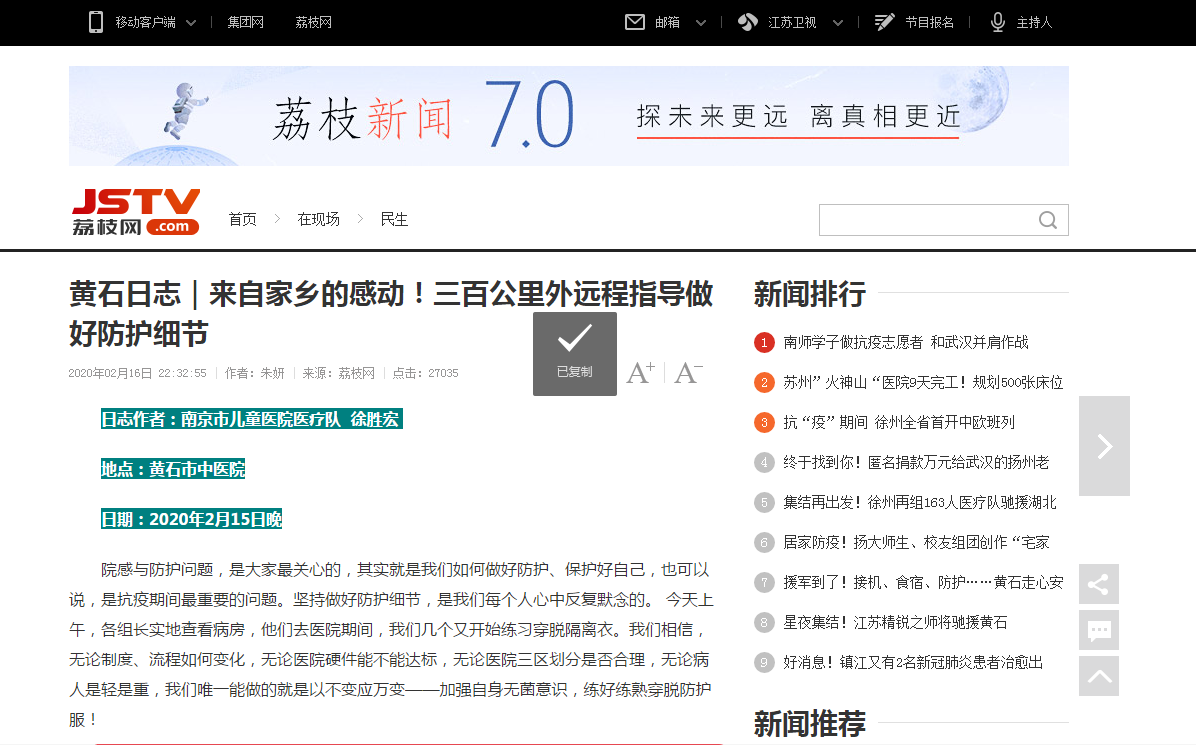Click the back-to-top arrow icon
Image resolution: width=1196 pixels, height=745 pixels.
1099,676
